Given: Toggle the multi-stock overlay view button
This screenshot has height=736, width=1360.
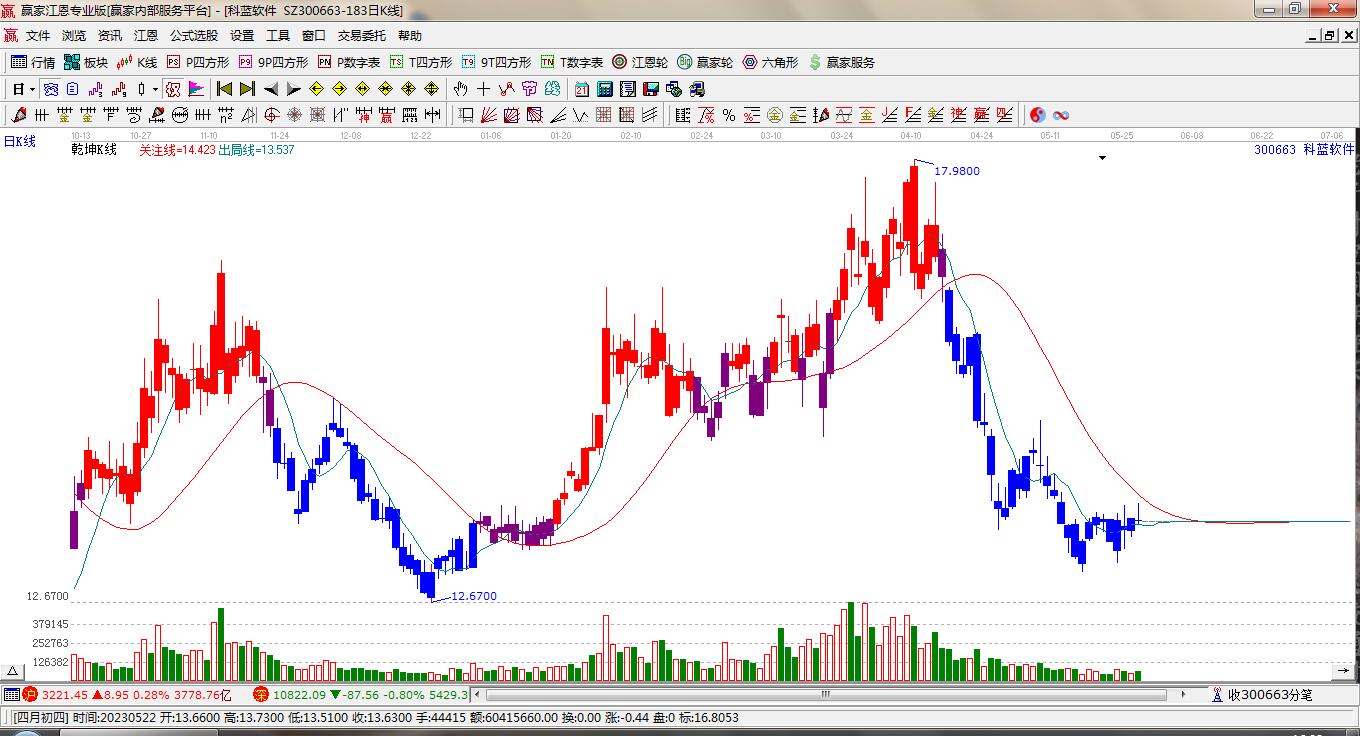Looking at the screenshot, I should 49,89.
